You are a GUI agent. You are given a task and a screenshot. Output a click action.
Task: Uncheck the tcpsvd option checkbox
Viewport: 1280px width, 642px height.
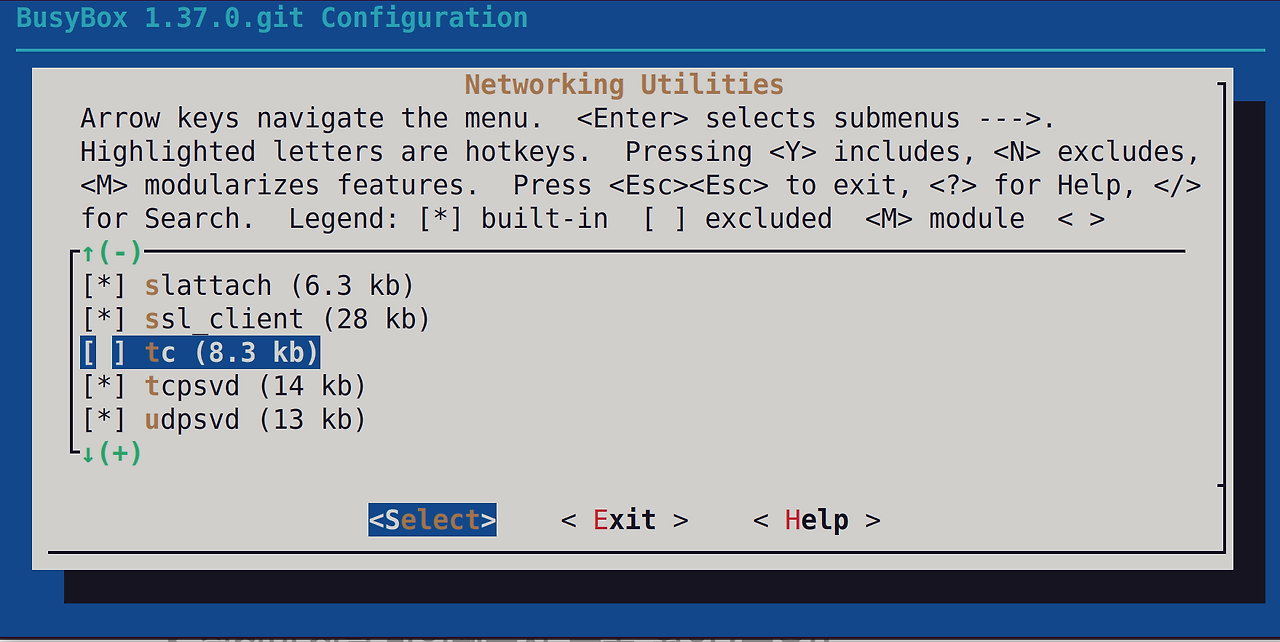click(x=104, y=386)
